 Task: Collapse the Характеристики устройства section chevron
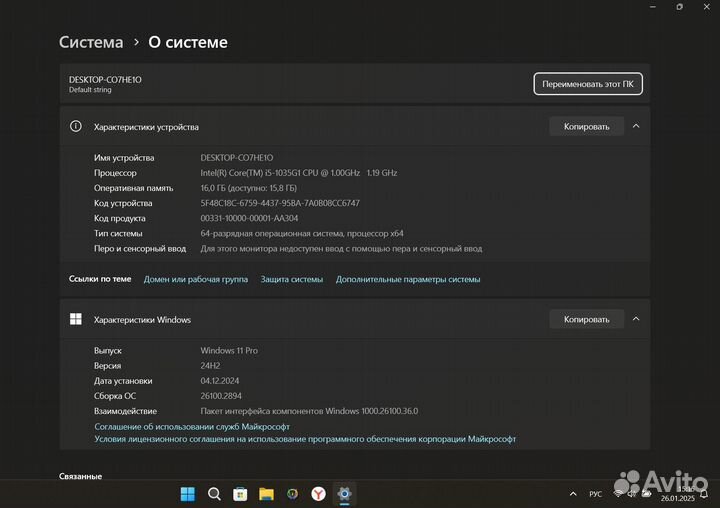636,126
